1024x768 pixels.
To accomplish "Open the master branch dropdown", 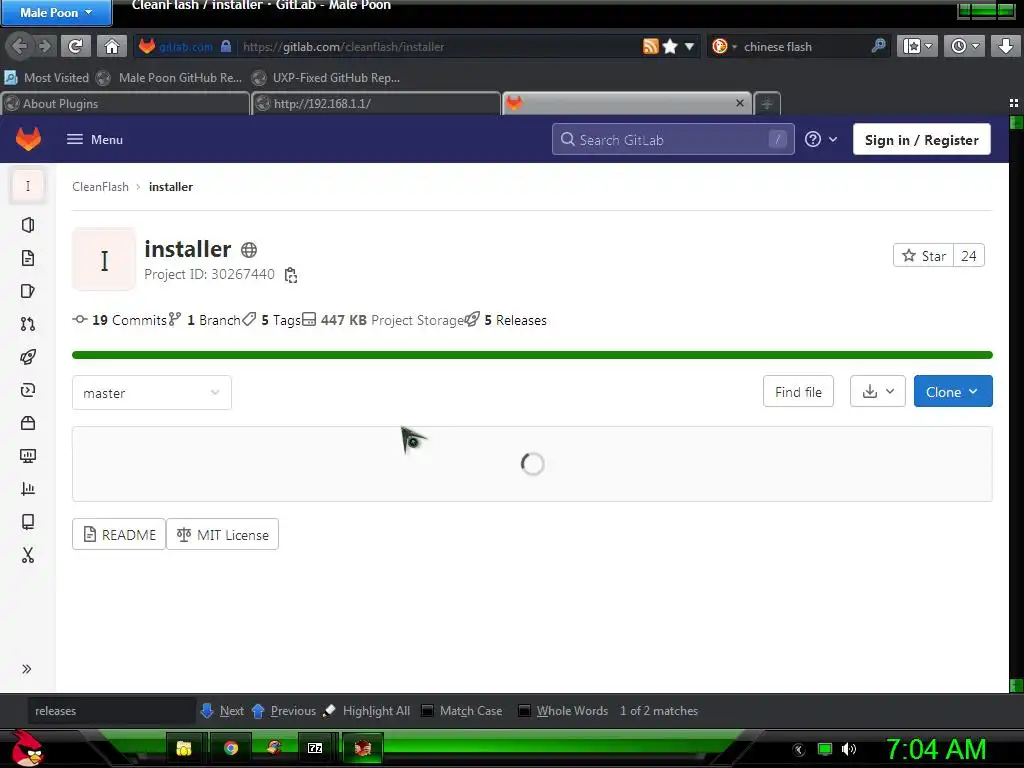I will click(152, 392).
